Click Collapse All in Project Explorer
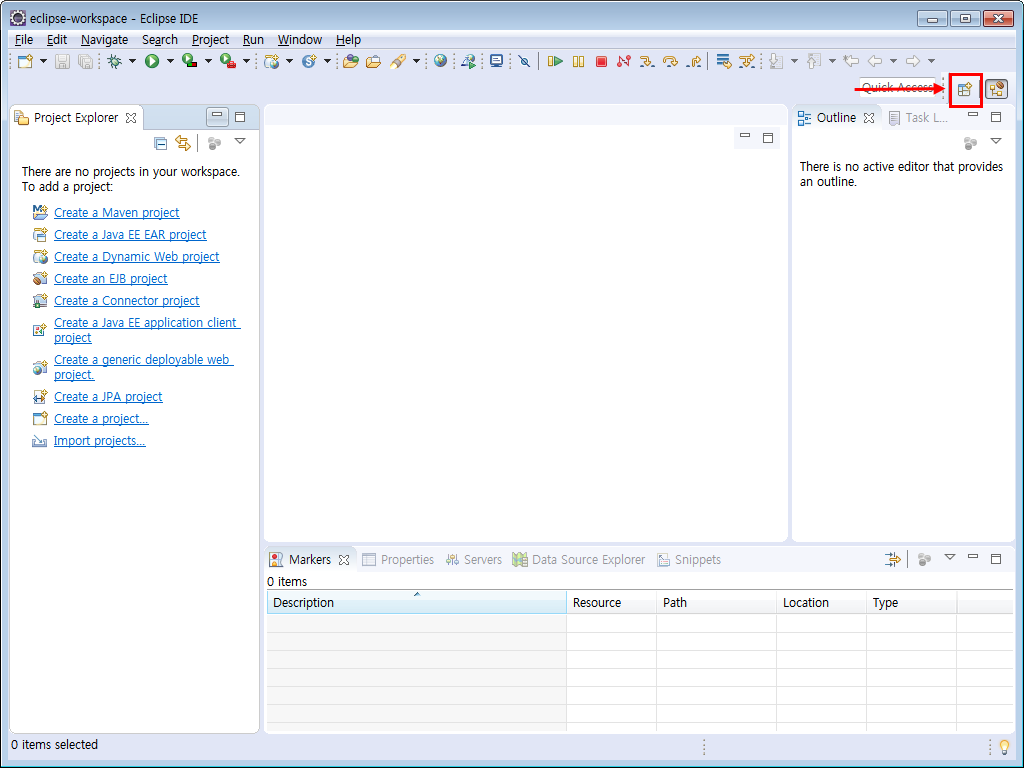Image resolution: width=1024 pixels, height=768 pixels. pos(161,143)
